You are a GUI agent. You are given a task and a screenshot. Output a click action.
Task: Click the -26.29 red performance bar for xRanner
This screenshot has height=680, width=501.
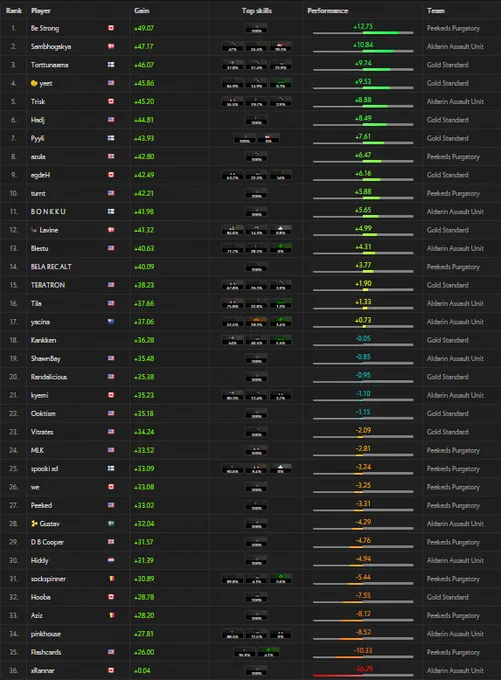tap(363, 675)
